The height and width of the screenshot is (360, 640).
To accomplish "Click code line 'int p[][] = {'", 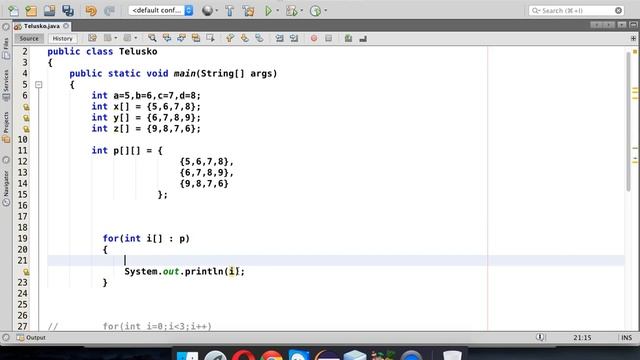I will tap(127, 151).
